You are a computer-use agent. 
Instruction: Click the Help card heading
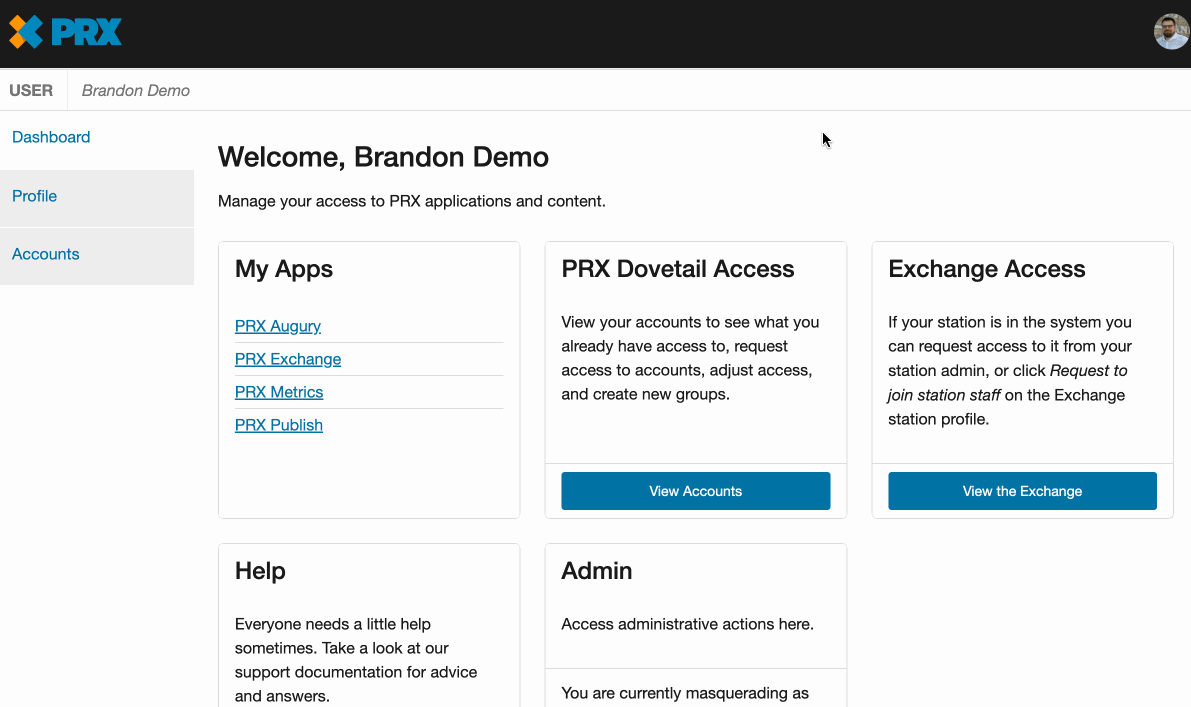coord(261,571)
